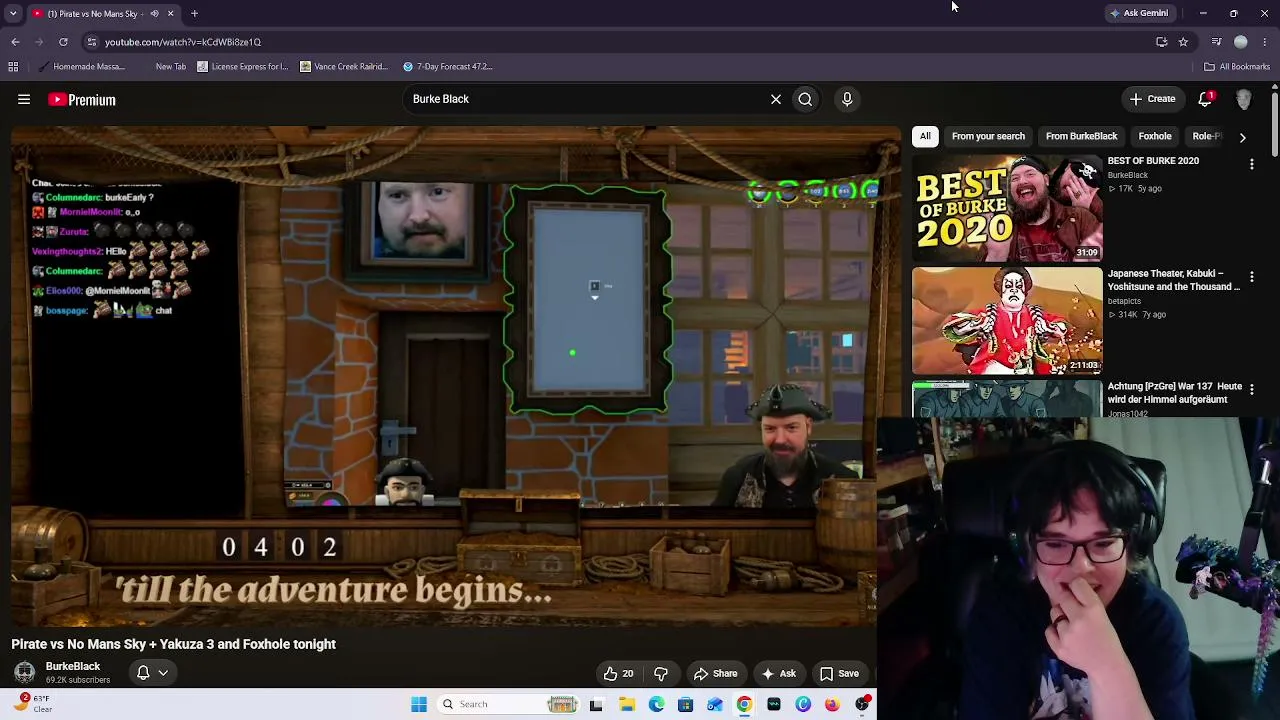Viewport: 1280px width, 720px height.
Task: Open License Express bookmark
Action: (x=242, y=67)
